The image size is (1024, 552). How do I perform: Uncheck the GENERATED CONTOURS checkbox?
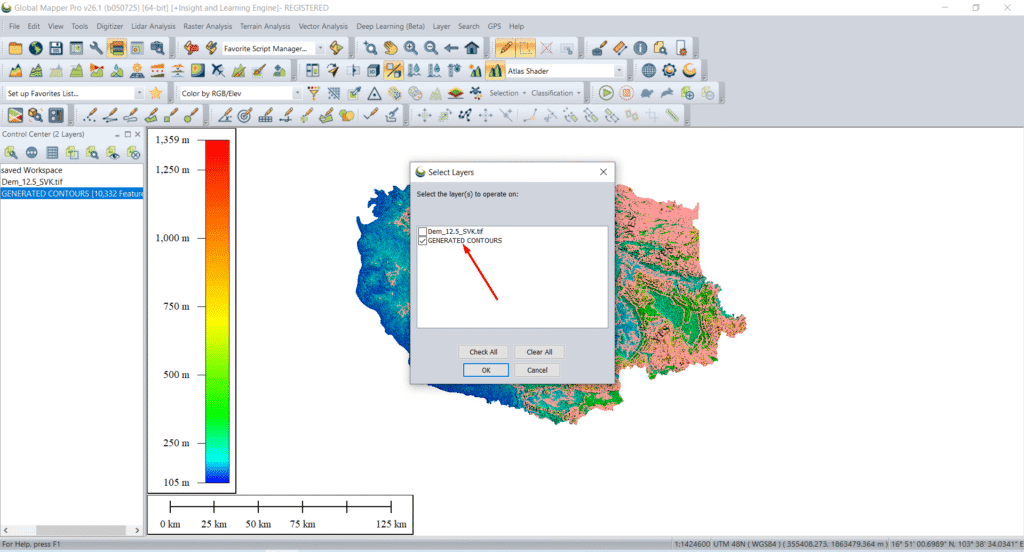pos(423,240)
